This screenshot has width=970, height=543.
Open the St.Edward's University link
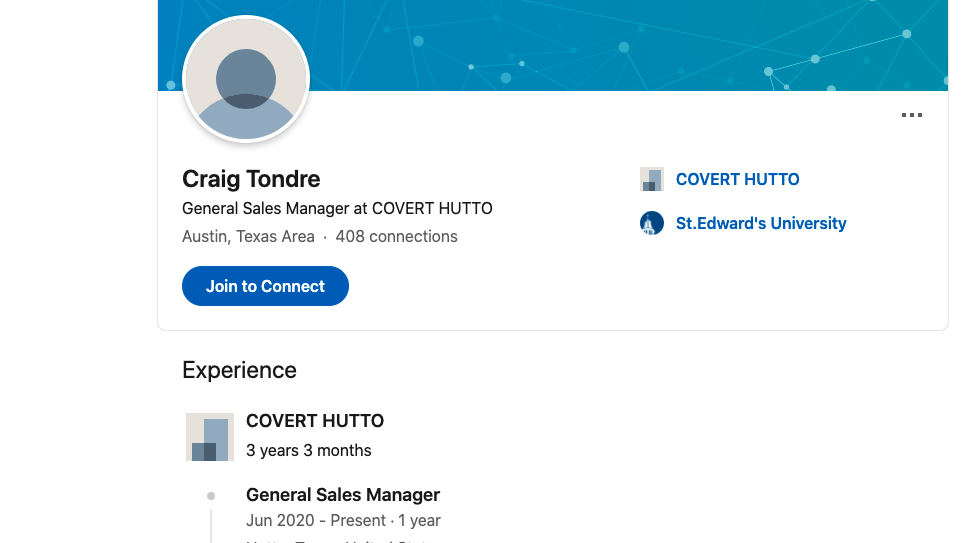(x=760, y=223)
